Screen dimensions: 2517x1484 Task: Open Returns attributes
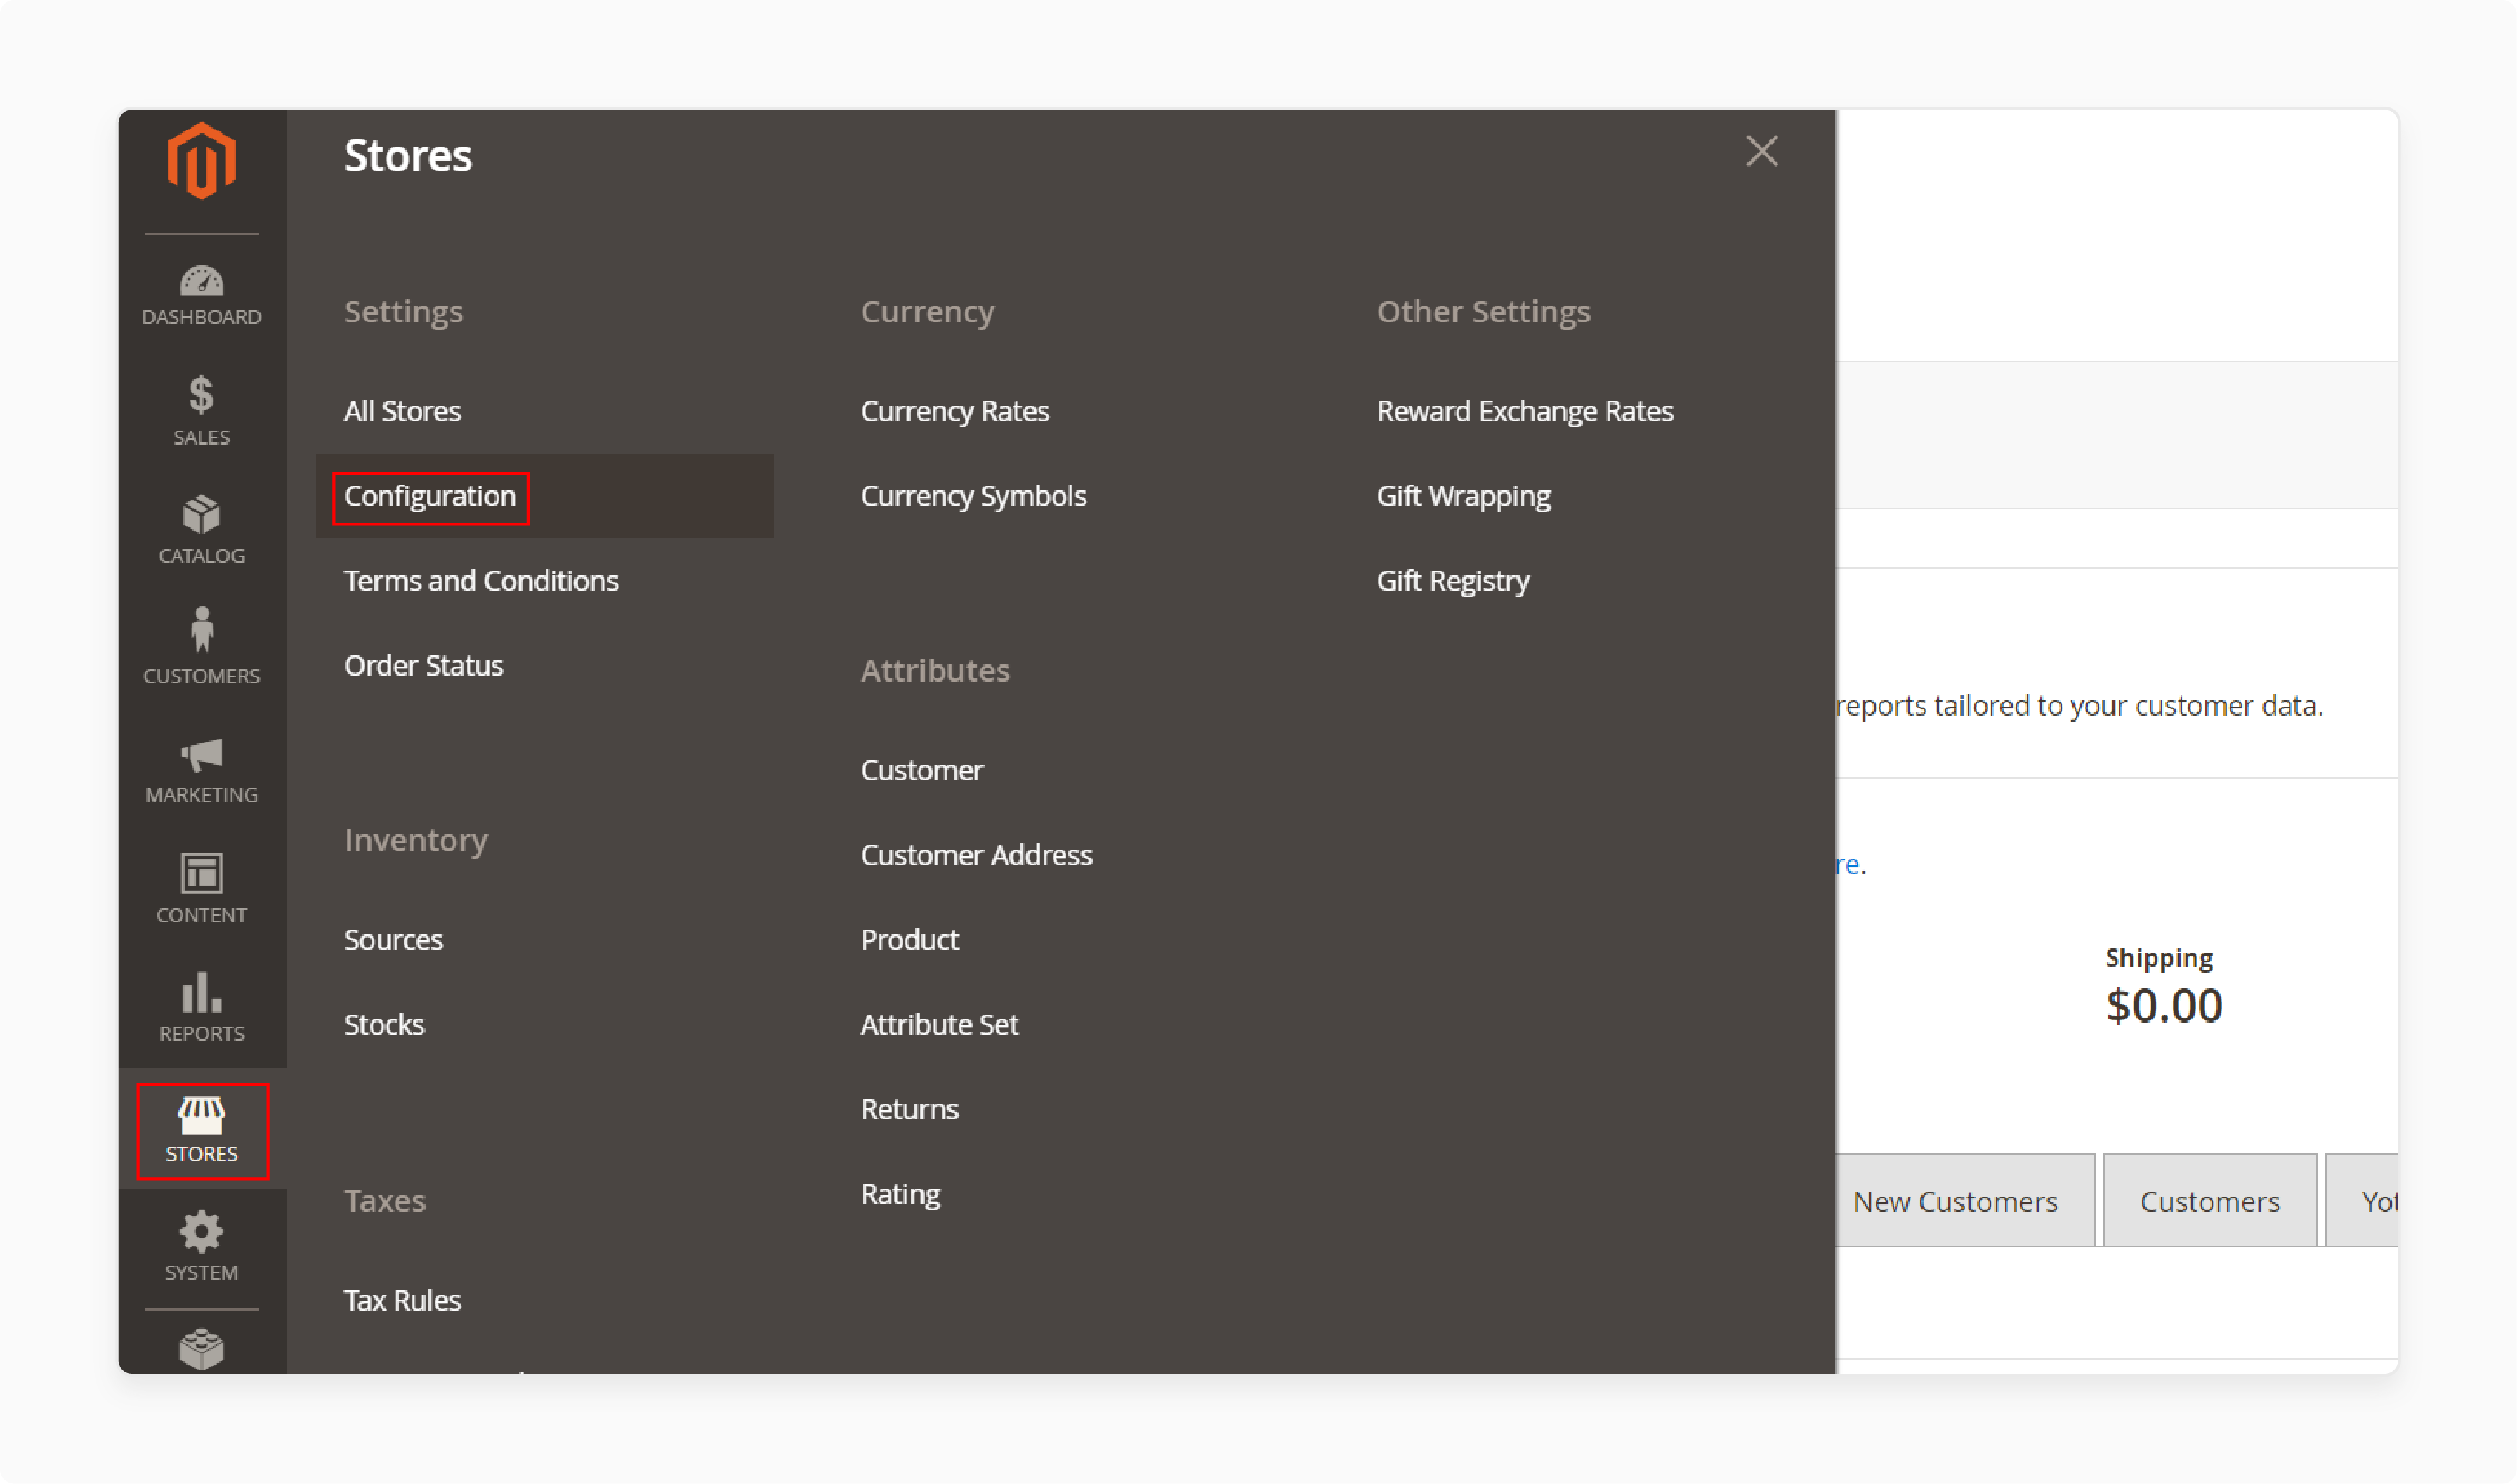(x=909, y=1110)
